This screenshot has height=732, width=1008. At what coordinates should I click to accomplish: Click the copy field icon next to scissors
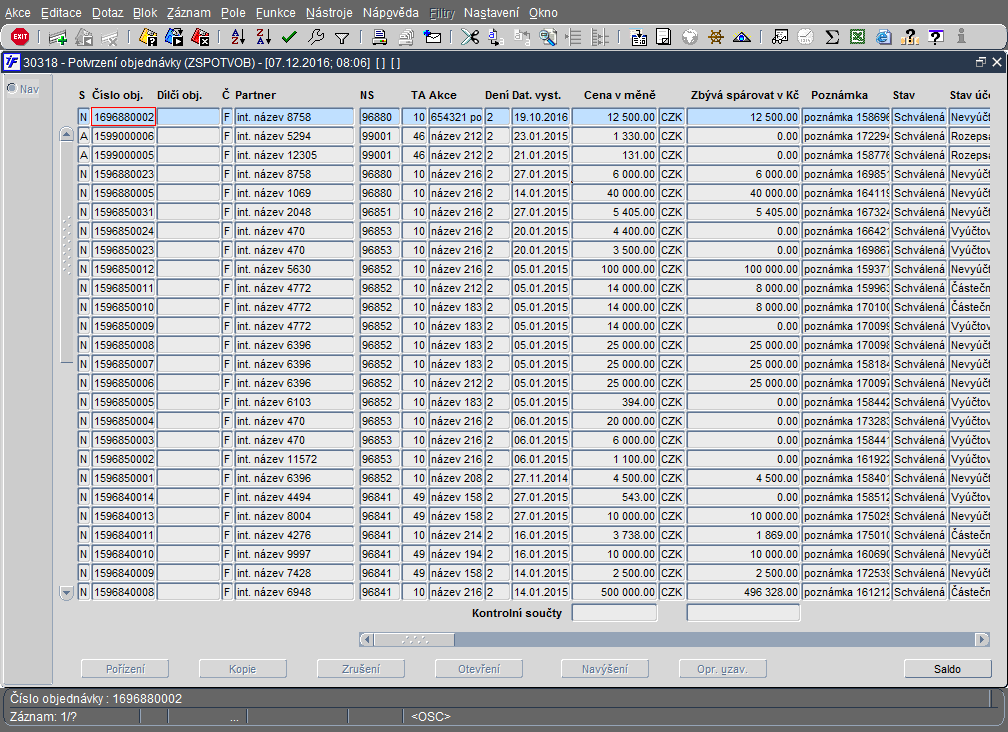[496, 37]
